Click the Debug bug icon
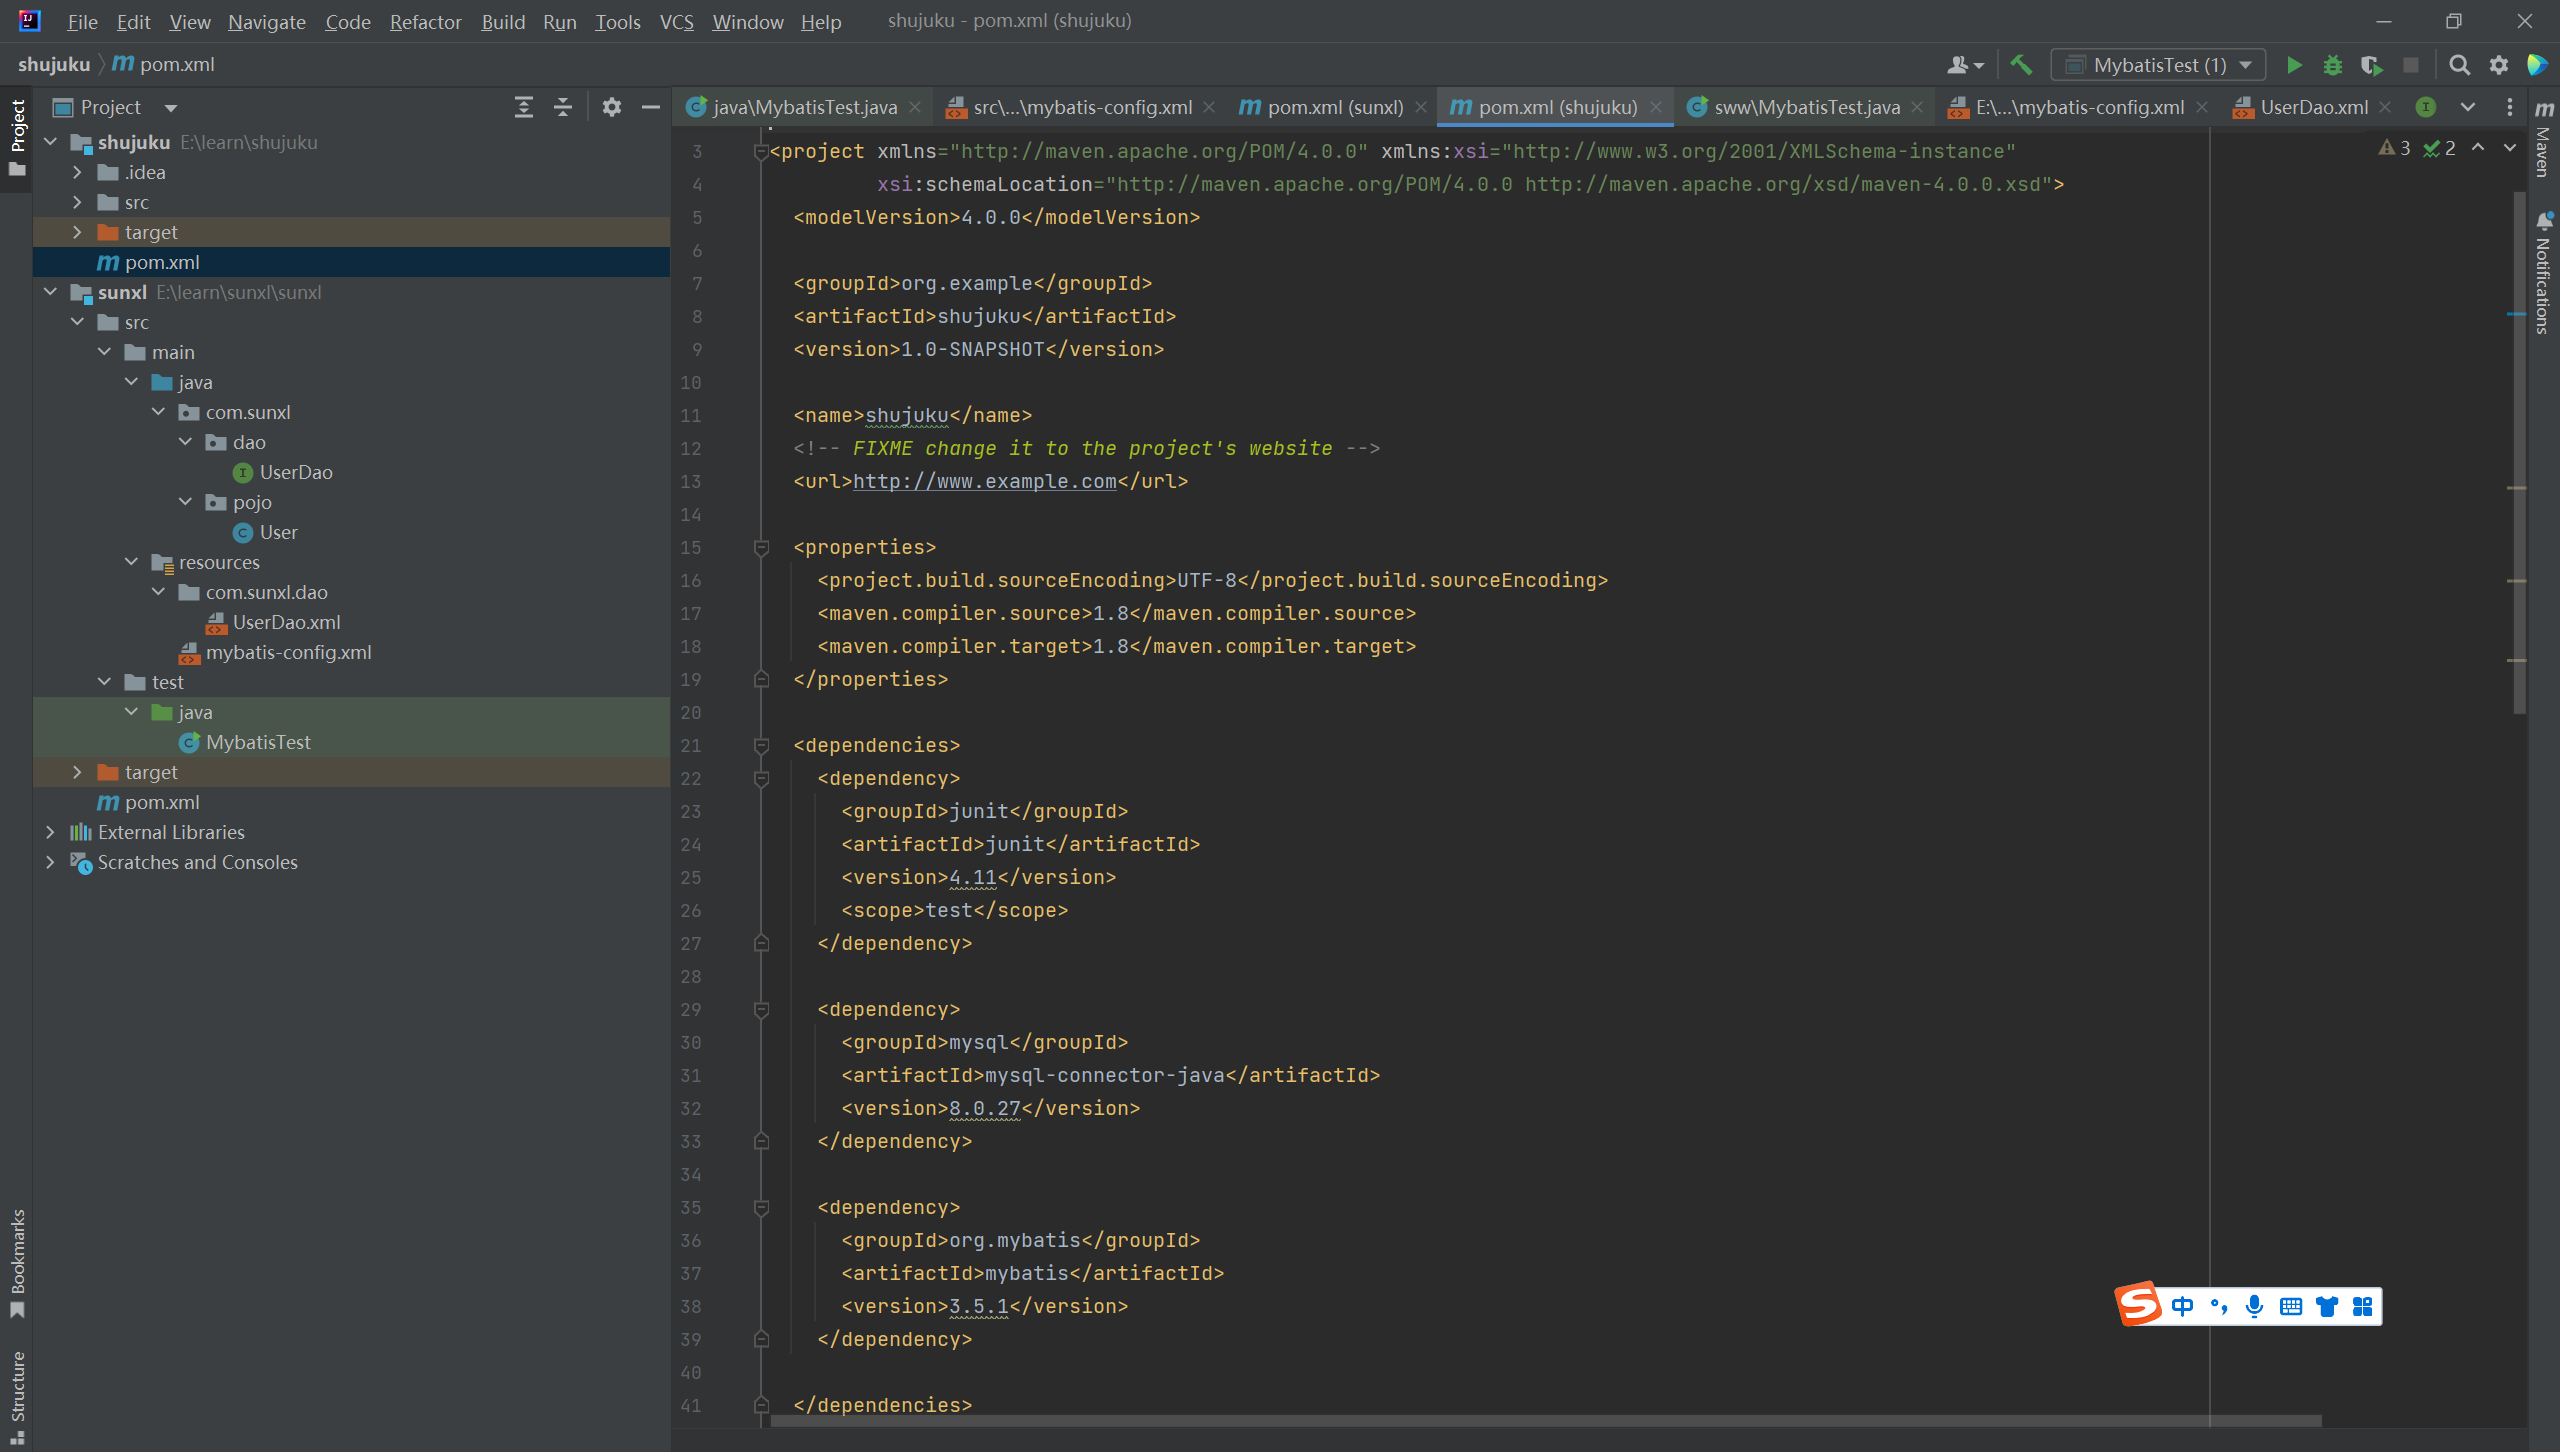2560x1452 pixels. (x=2332, y=65)
